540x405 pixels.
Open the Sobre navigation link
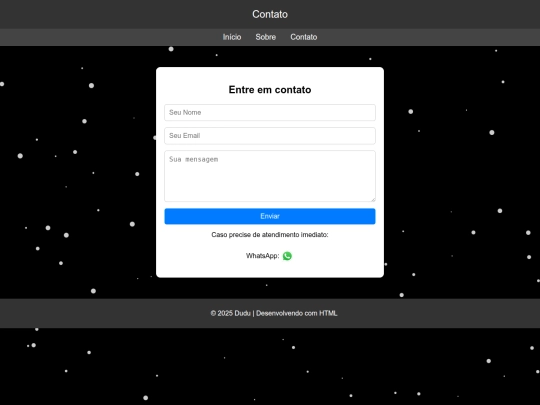pyautogui.click(x=266, y=37)
